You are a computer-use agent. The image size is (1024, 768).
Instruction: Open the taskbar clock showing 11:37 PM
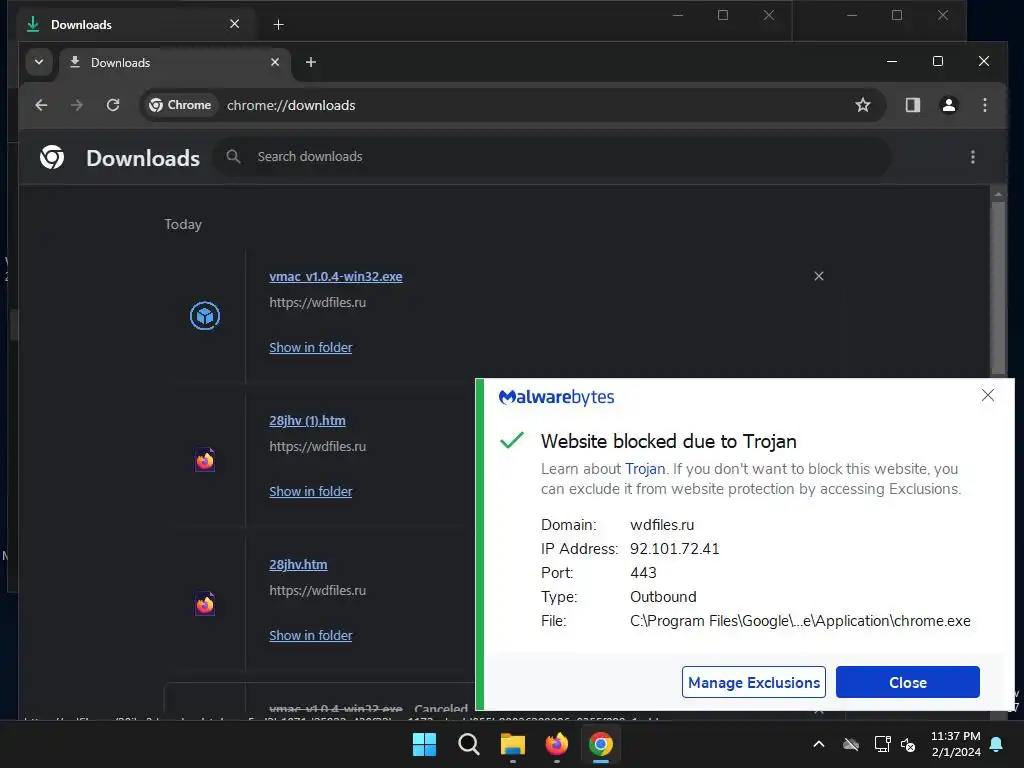[955, 744]
